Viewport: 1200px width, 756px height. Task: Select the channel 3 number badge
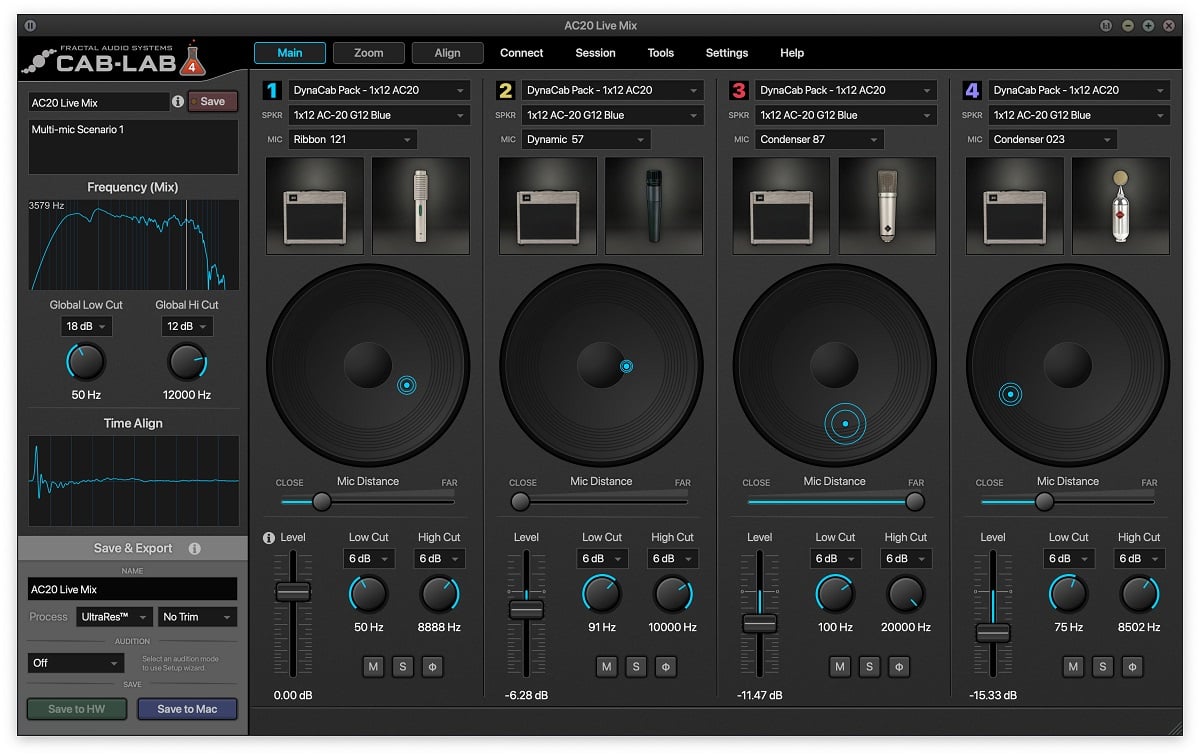pyautogui.click(x=738, y=91)
